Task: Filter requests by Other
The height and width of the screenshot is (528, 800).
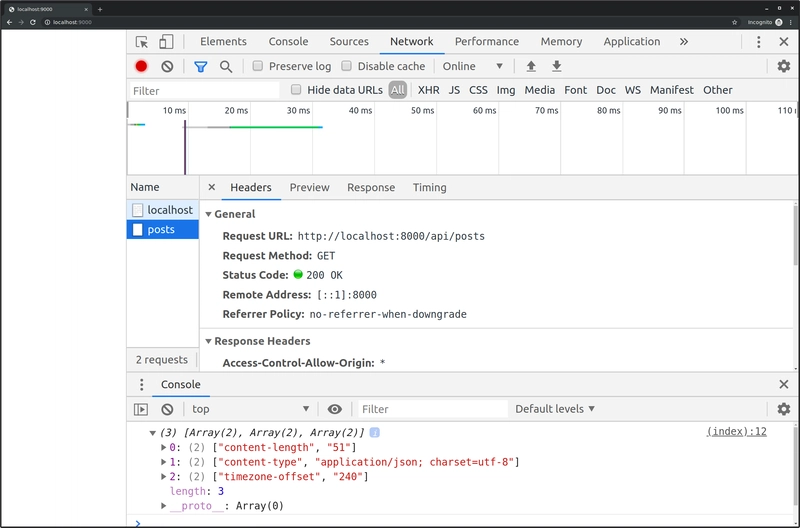Action: coord(717,90)
